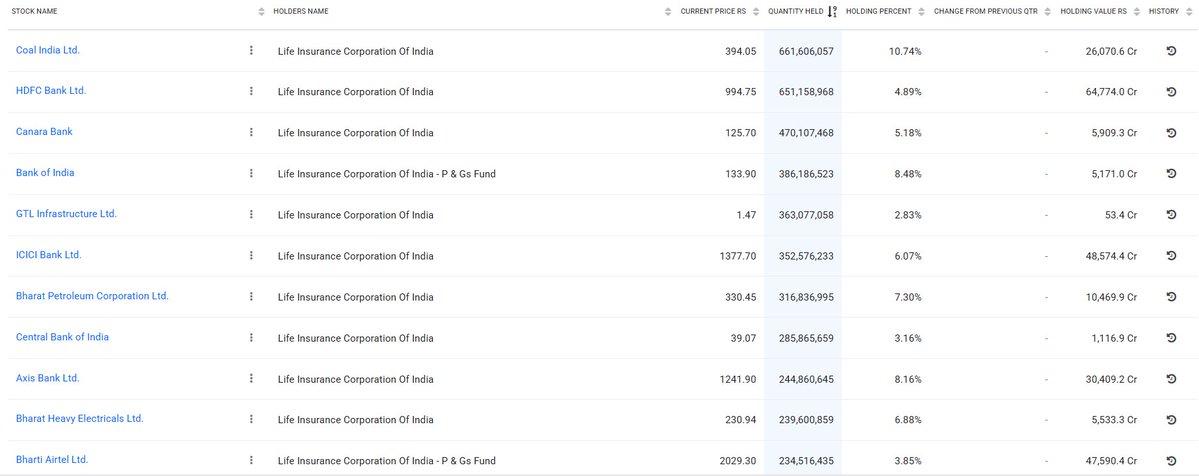Select current price 125.70 cell
This screenshot has height=476, width=1199.
(740, 133)
